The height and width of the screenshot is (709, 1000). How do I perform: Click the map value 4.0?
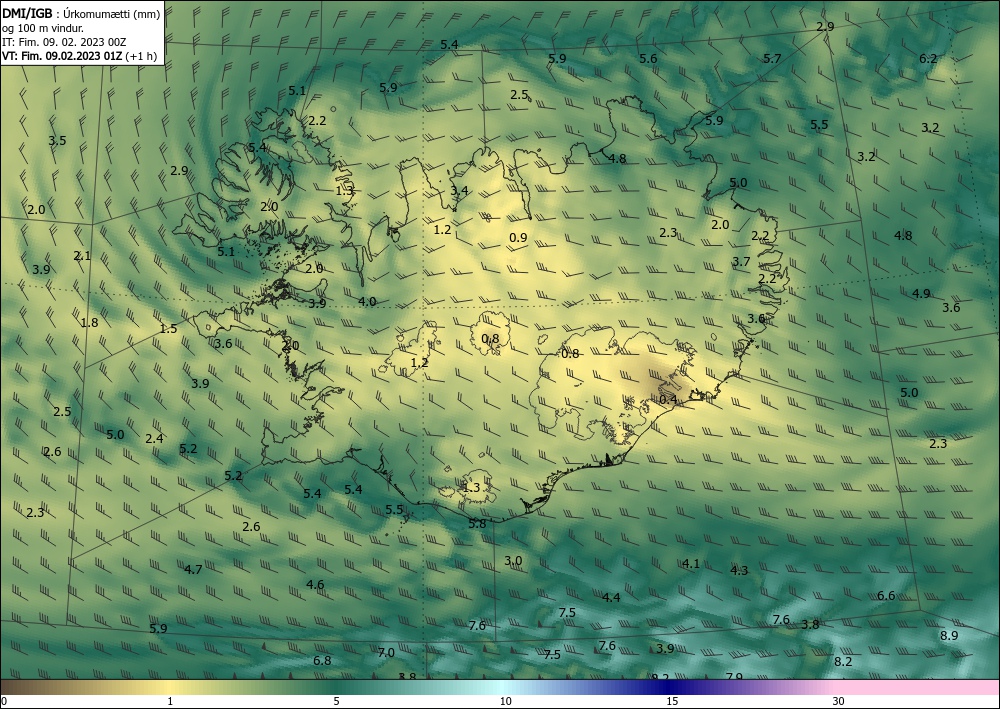pos(367,302)
